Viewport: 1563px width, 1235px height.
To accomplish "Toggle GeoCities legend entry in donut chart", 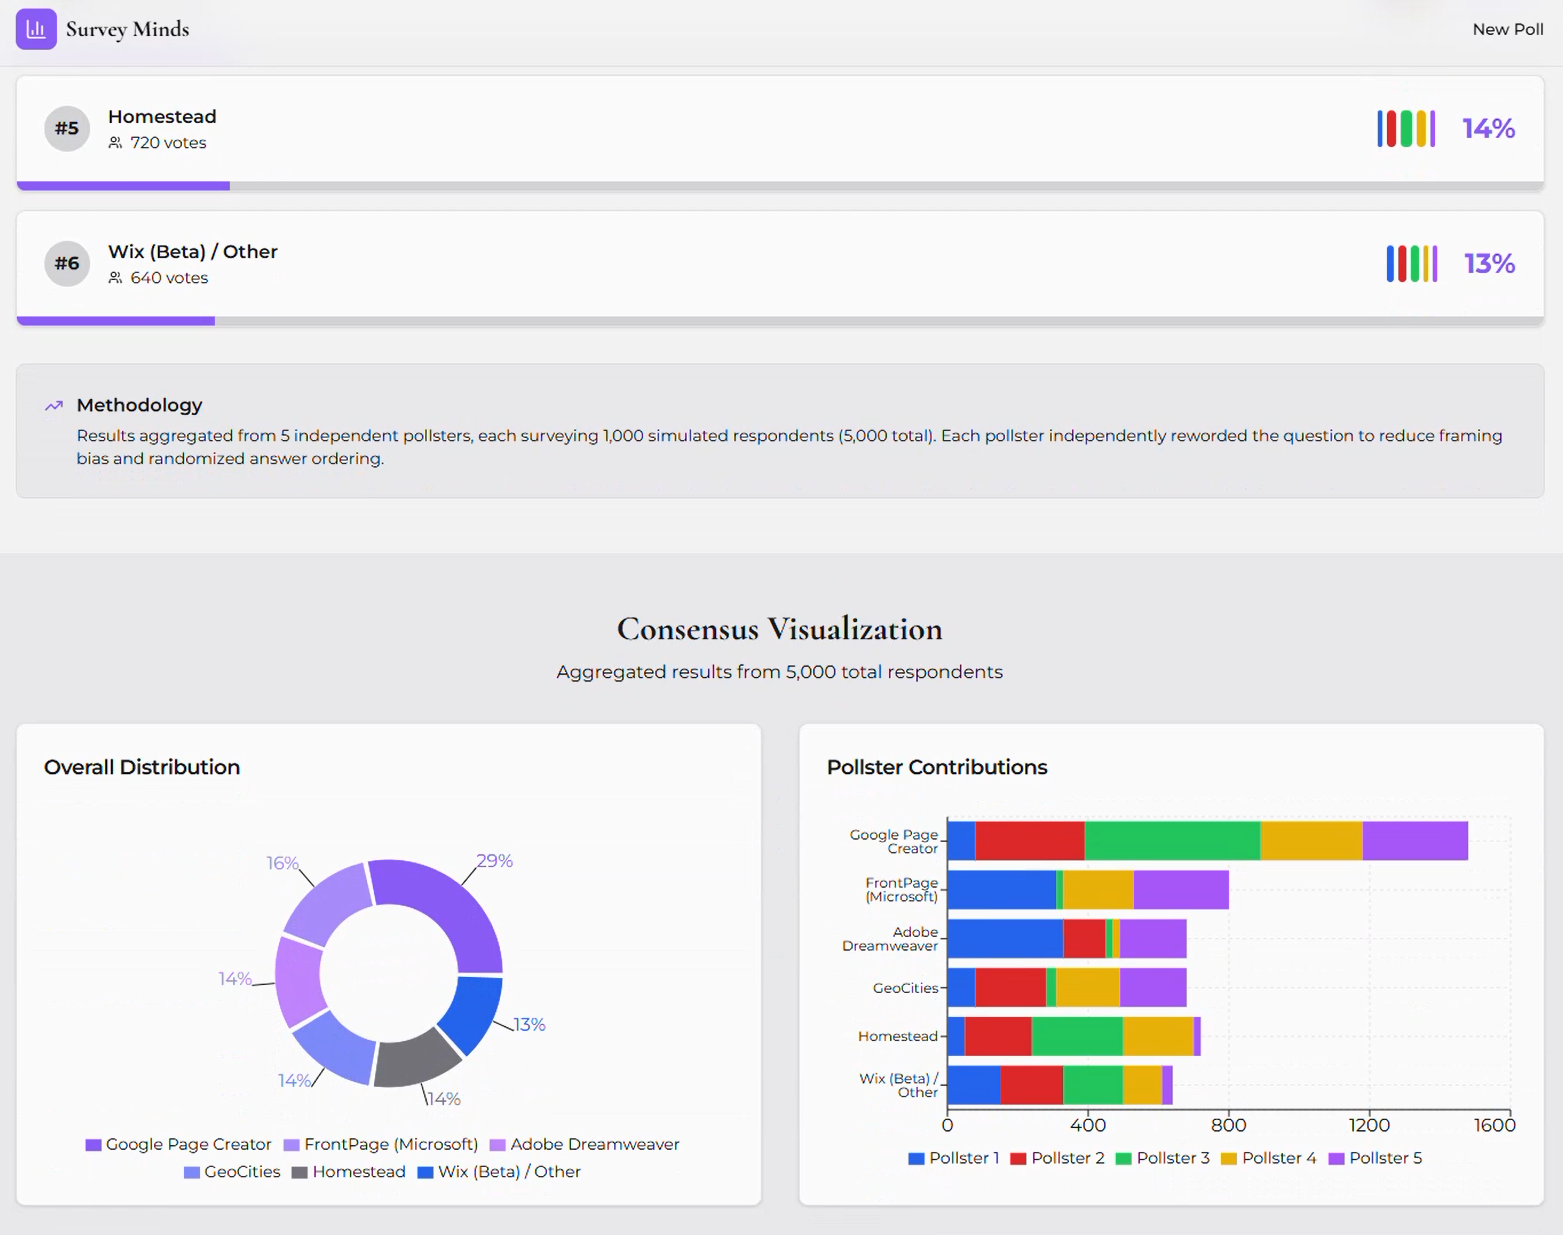I will click(x=232, y=1172).
